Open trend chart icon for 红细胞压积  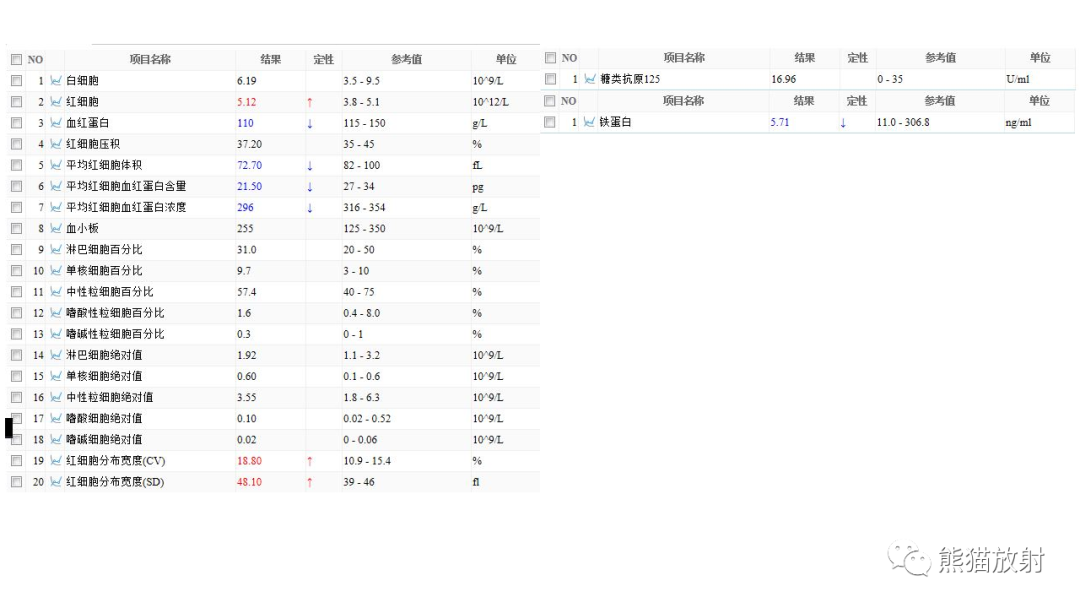[x=56, y=144]
